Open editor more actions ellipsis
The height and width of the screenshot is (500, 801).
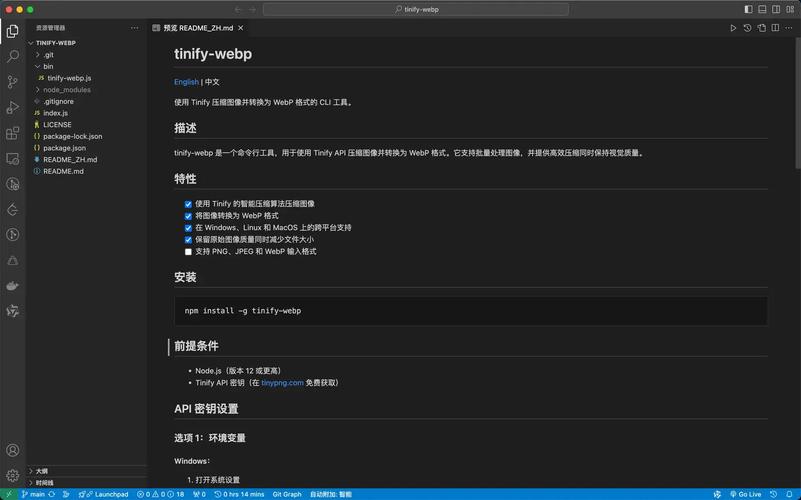coord(790,28)
